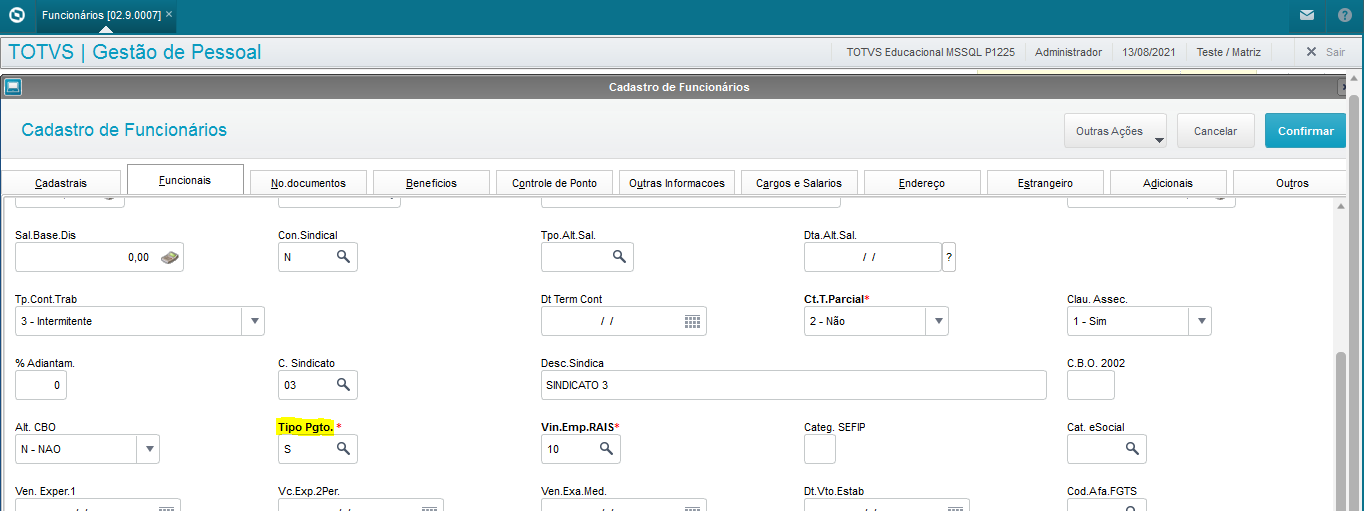Click the C. Sindicato search magnifier

pos(343,385)
